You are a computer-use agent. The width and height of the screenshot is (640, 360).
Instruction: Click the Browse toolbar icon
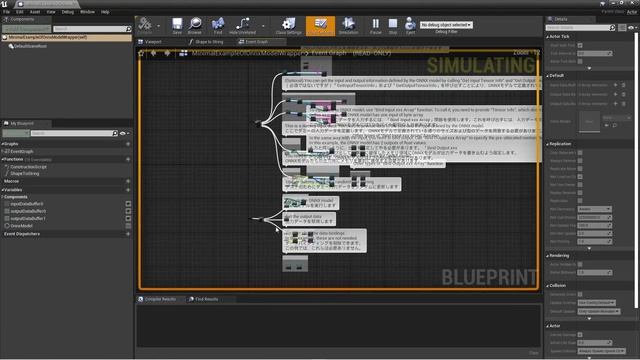195,25
